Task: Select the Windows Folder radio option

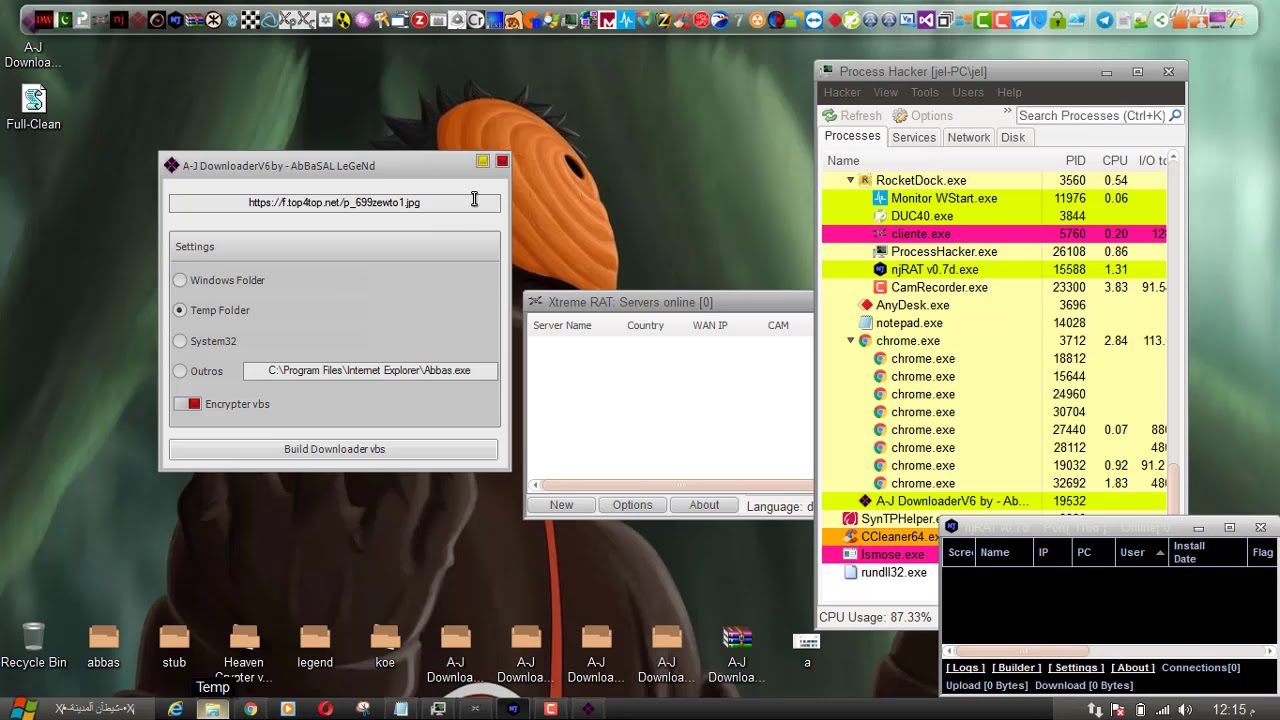Action: point(180,280)
